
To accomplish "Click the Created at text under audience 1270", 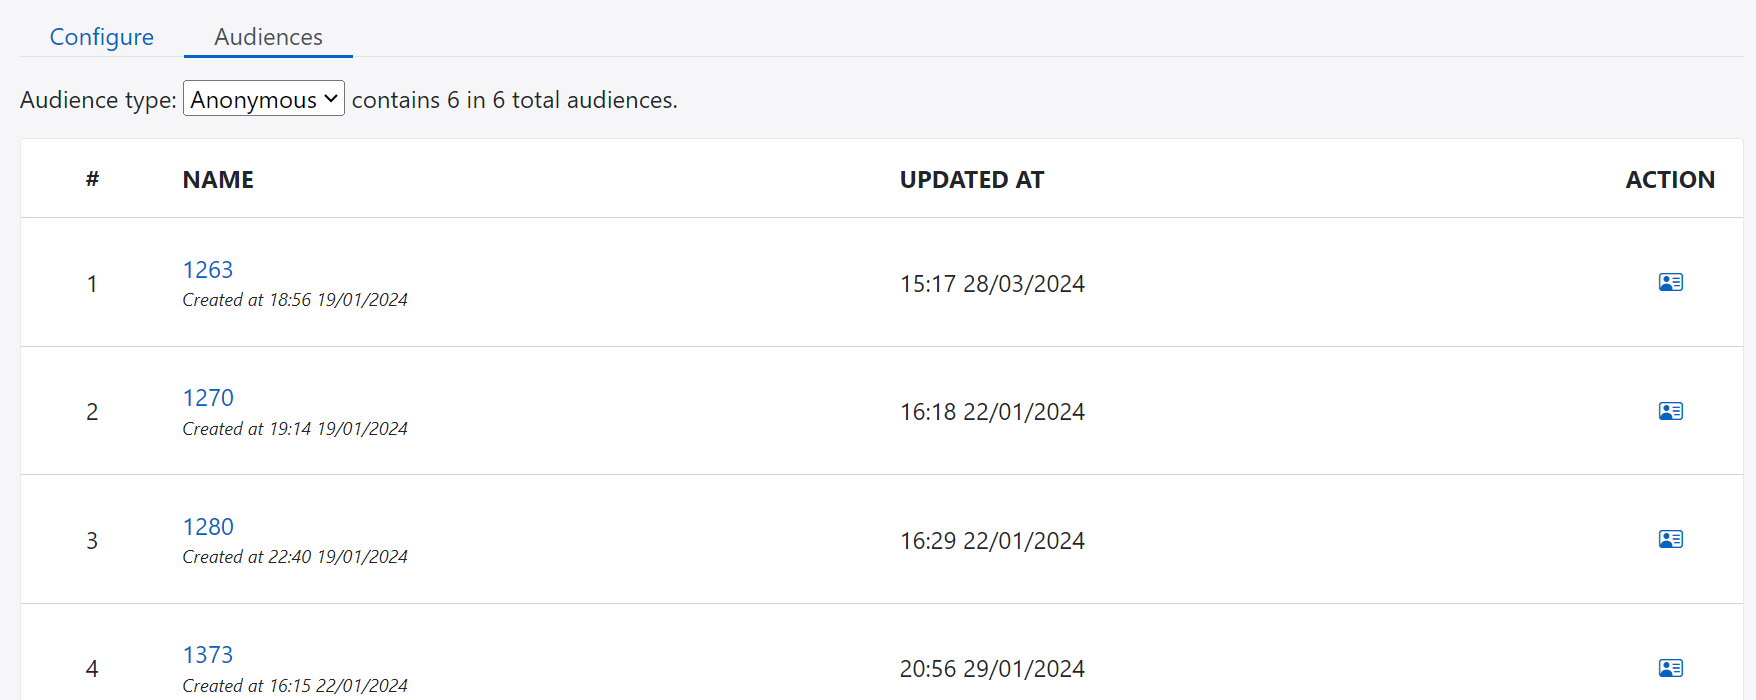I will 295,428.
